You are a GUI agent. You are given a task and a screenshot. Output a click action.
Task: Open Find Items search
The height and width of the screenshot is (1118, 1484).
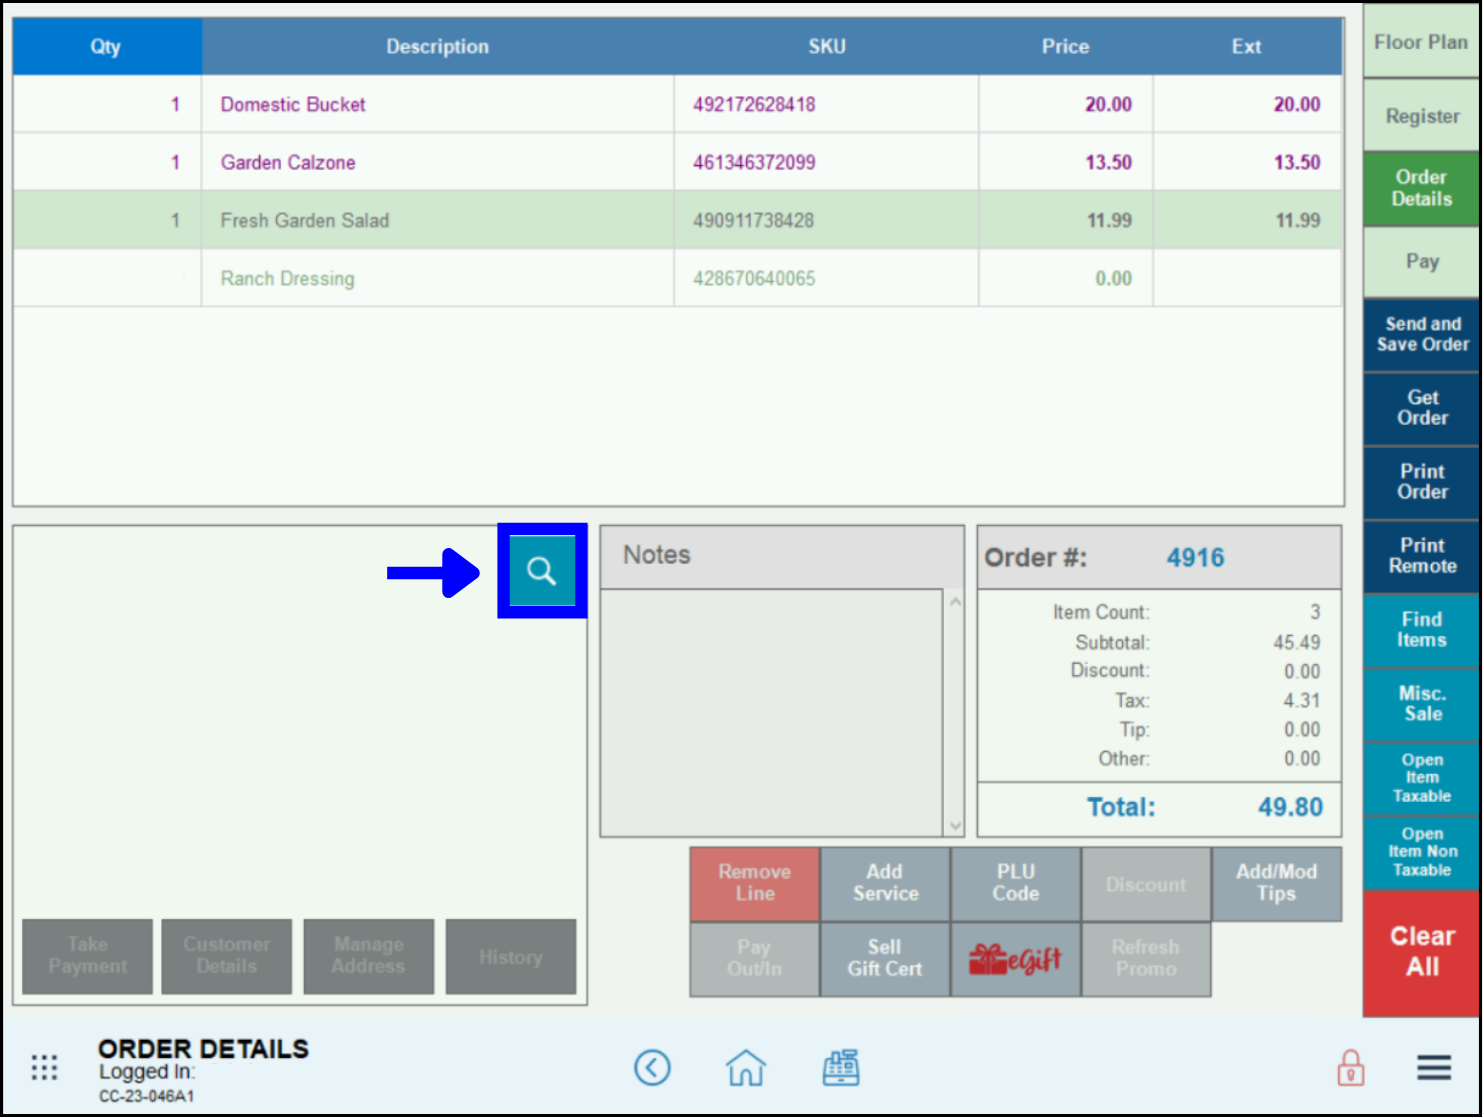pos(1421,630)
